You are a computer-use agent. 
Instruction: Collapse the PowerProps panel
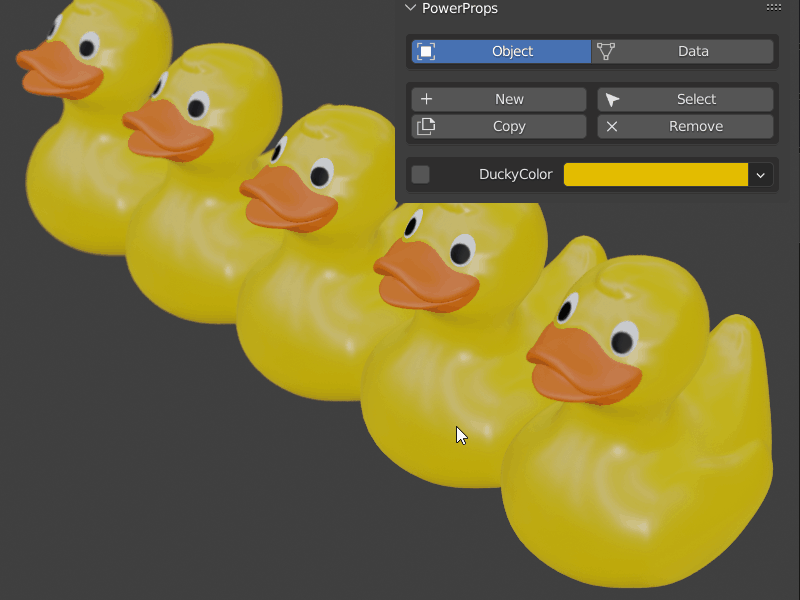[410, 8]
